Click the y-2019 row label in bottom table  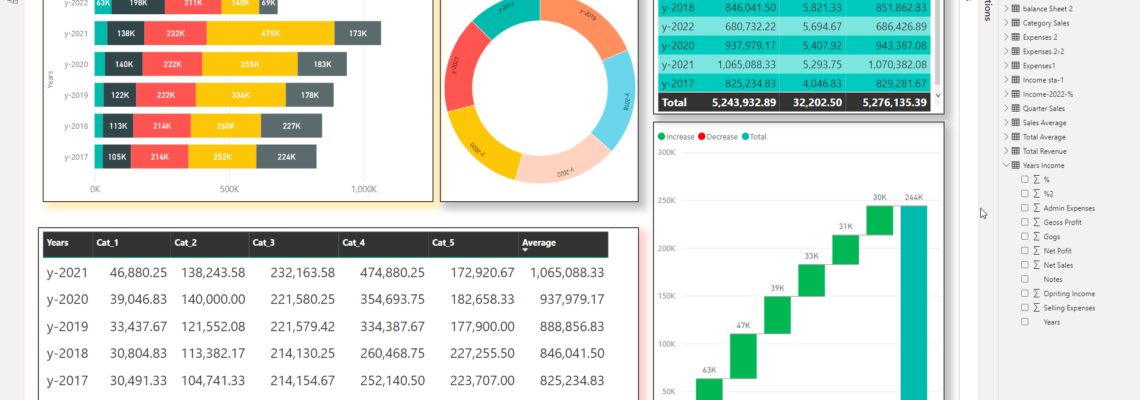(68, 327)
